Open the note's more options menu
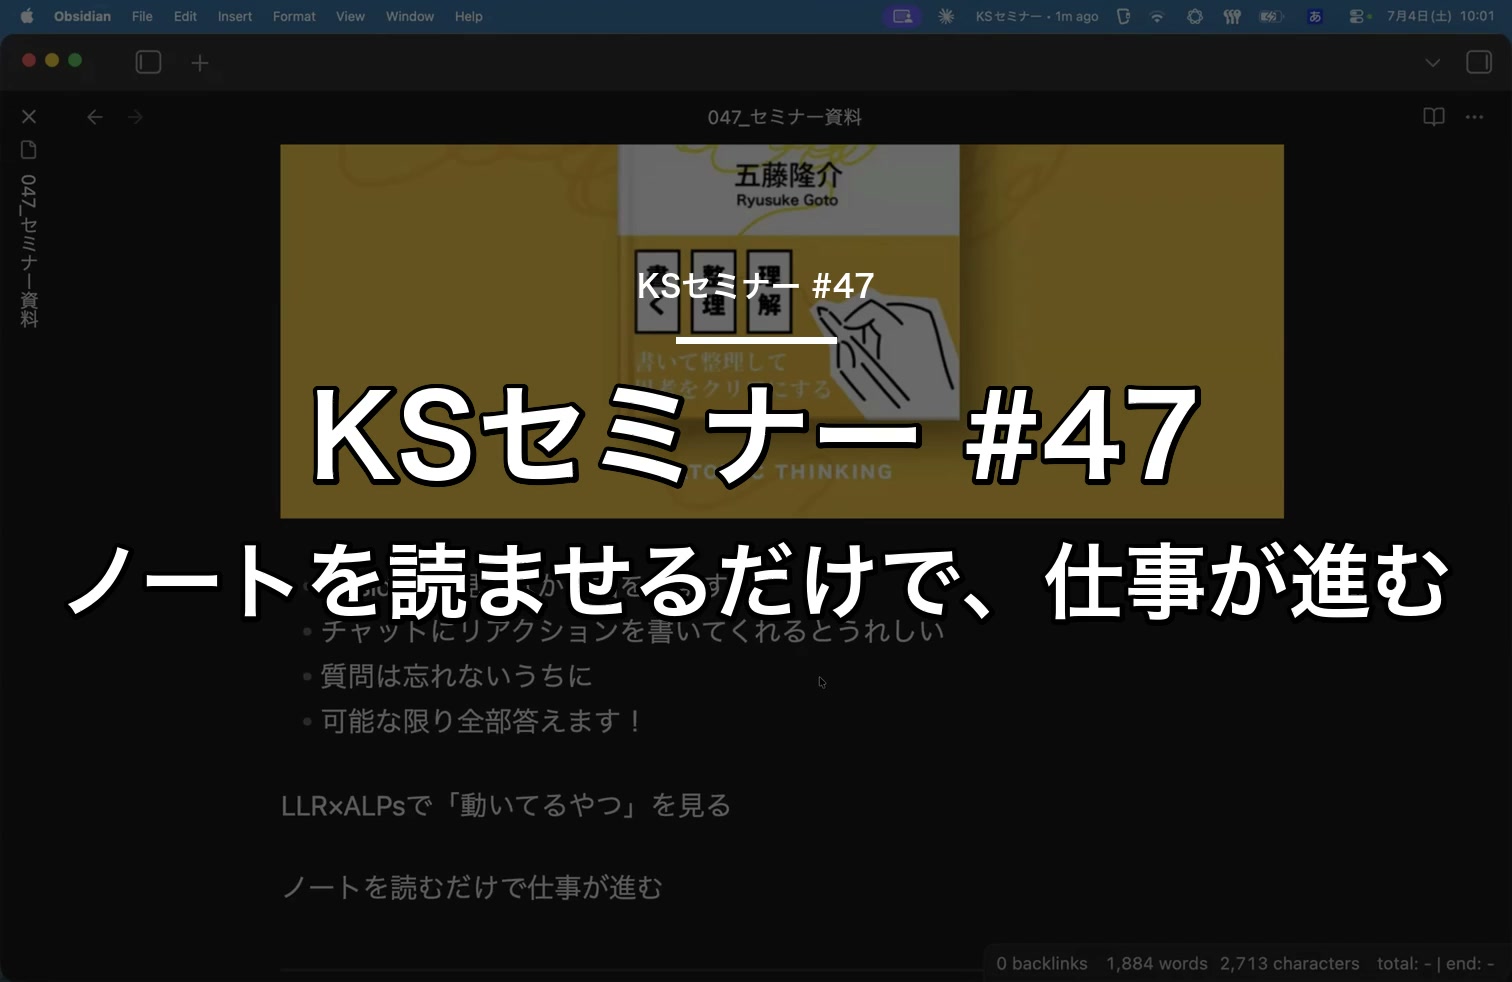This screenshot has width=1512, height=982. [1474, 117]
